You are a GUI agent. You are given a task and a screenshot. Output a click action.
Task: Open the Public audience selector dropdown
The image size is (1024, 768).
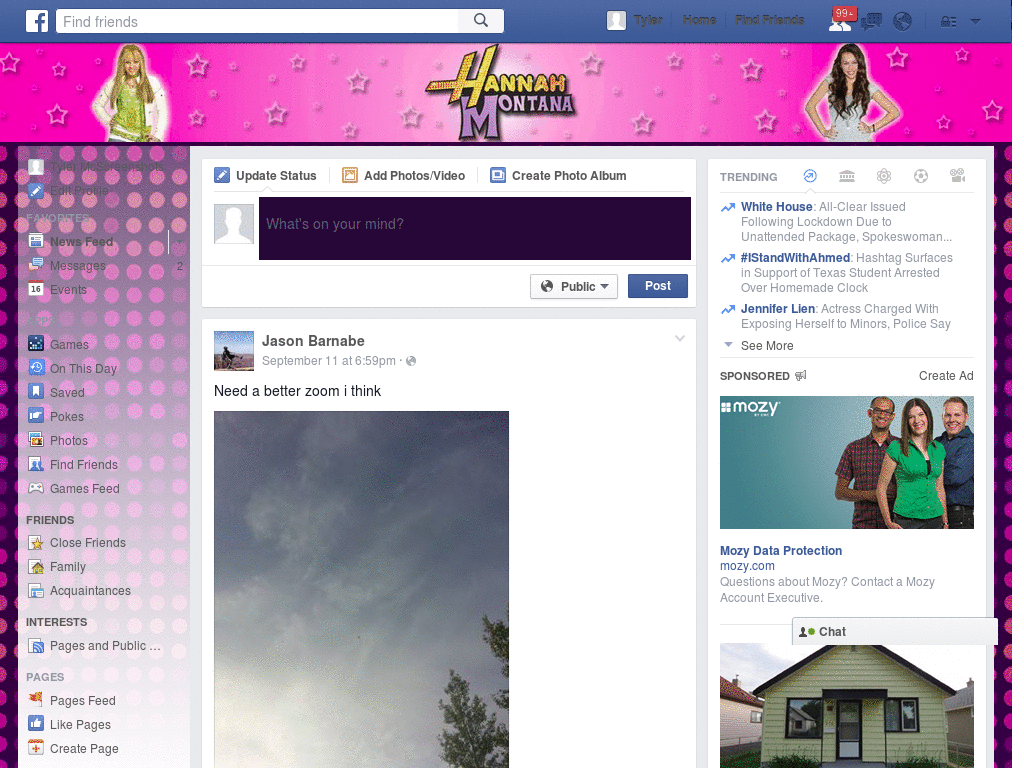(x=574, y=286)
